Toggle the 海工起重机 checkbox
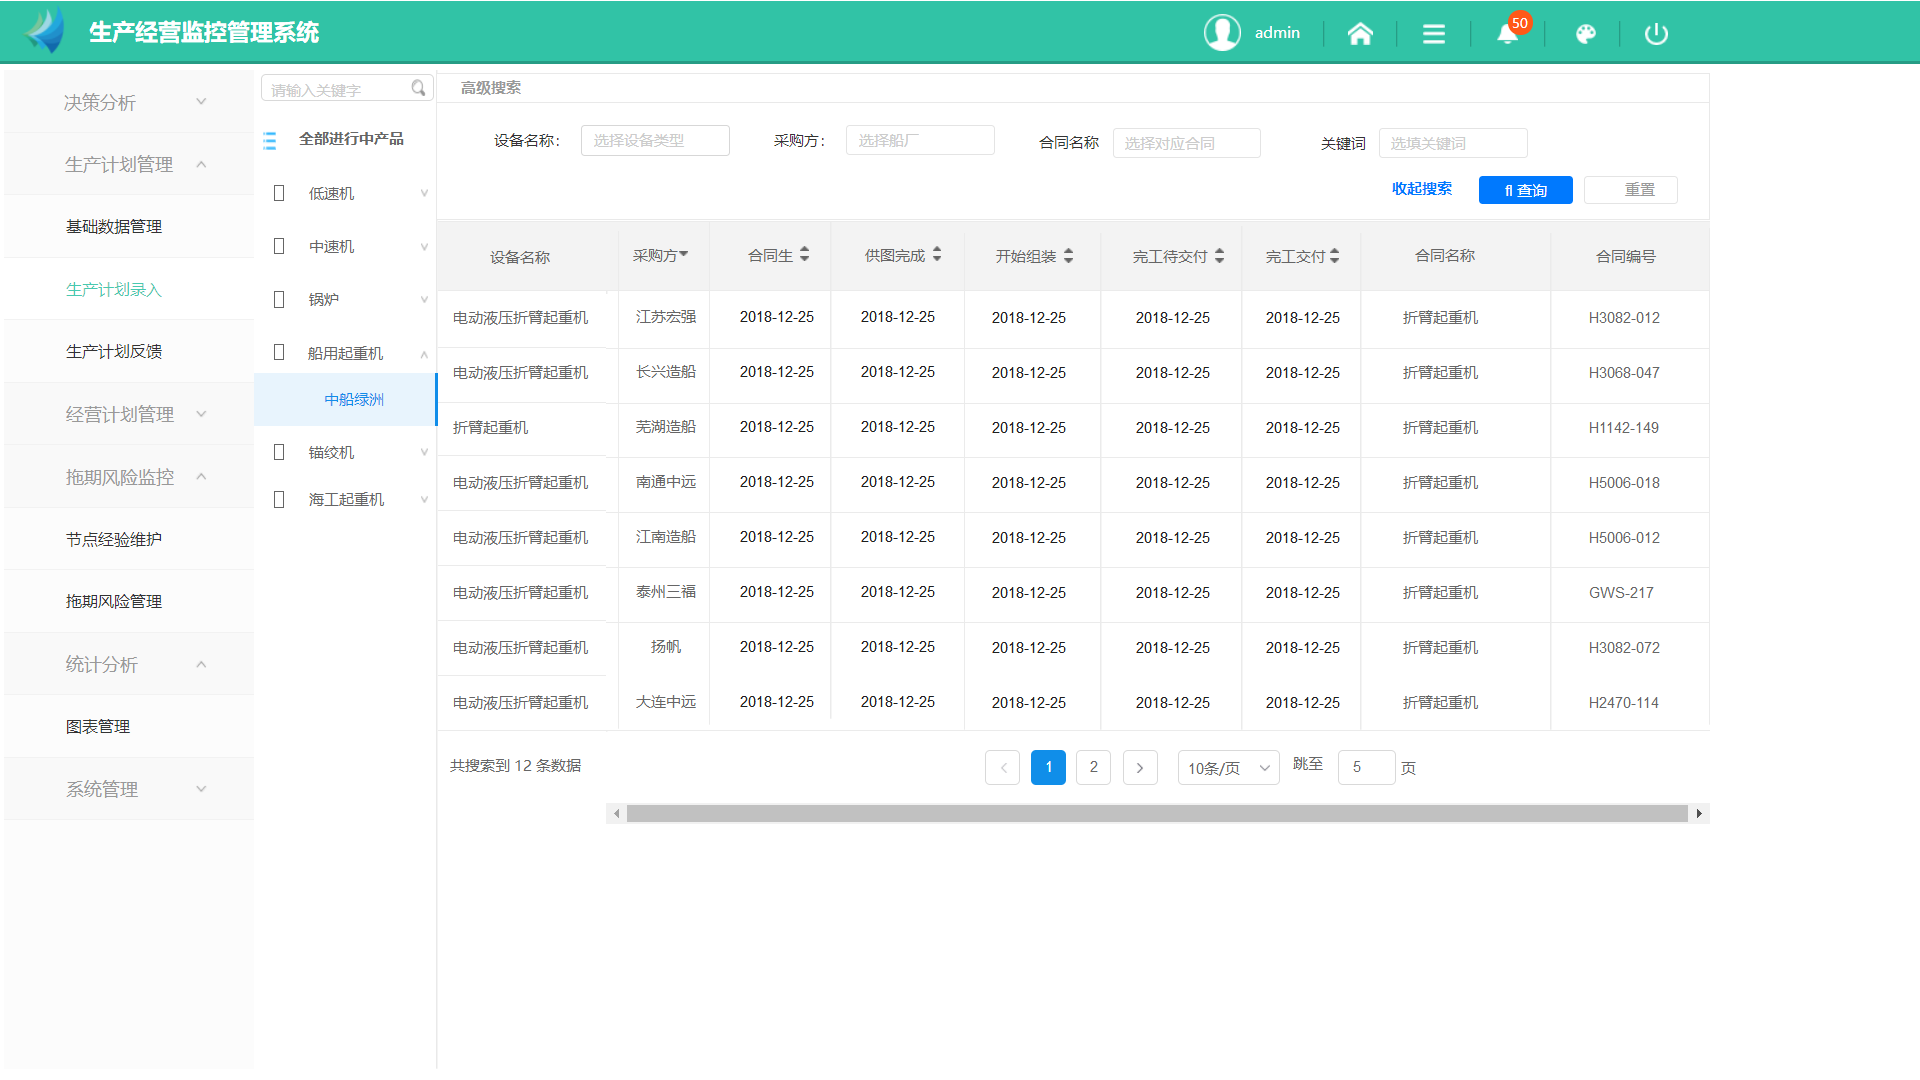This screenshot has width=1920, height=1080. 279,499
